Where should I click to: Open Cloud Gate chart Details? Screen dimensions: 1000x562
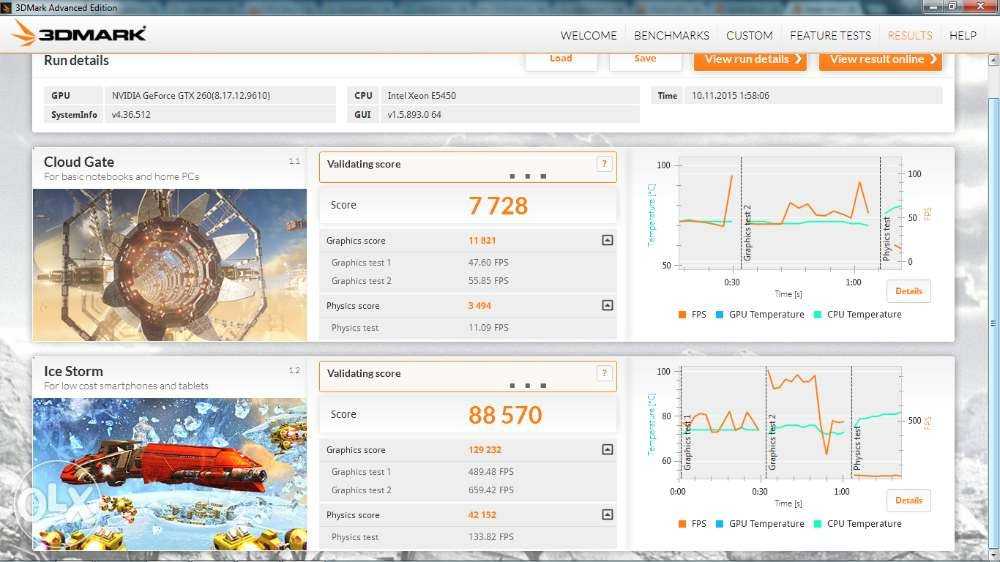(x=908, y=291)
